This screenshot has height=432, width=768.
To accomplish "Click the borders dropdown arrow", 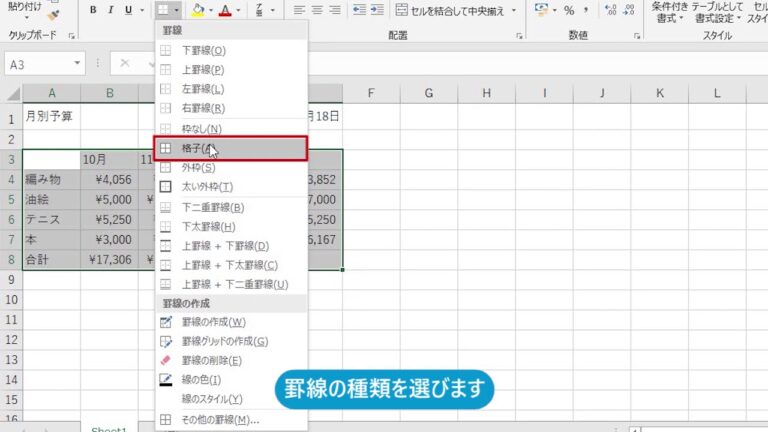I will click(176, 10).
